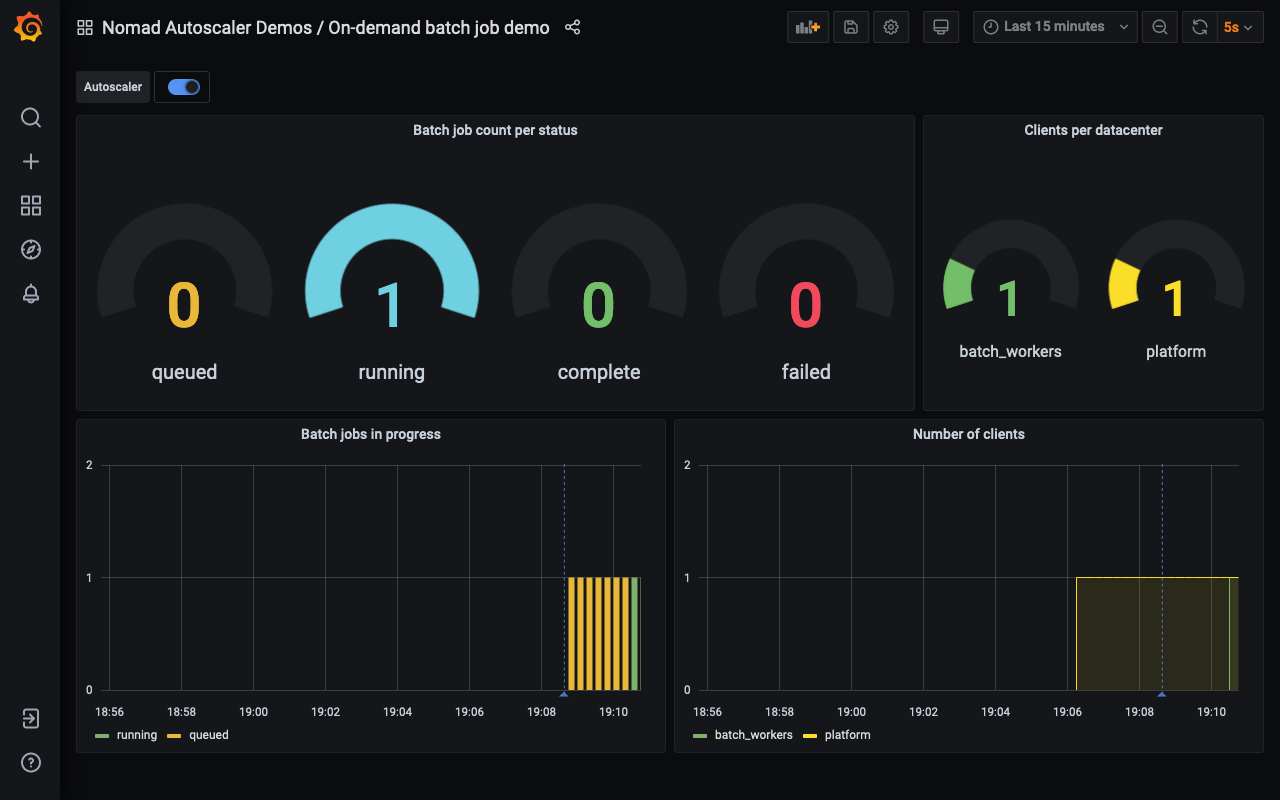The width and height of the screenshot is (1280, 800).
Task: Open the 5s refresh interval dropdown
Action: [x=1240, y=27]
